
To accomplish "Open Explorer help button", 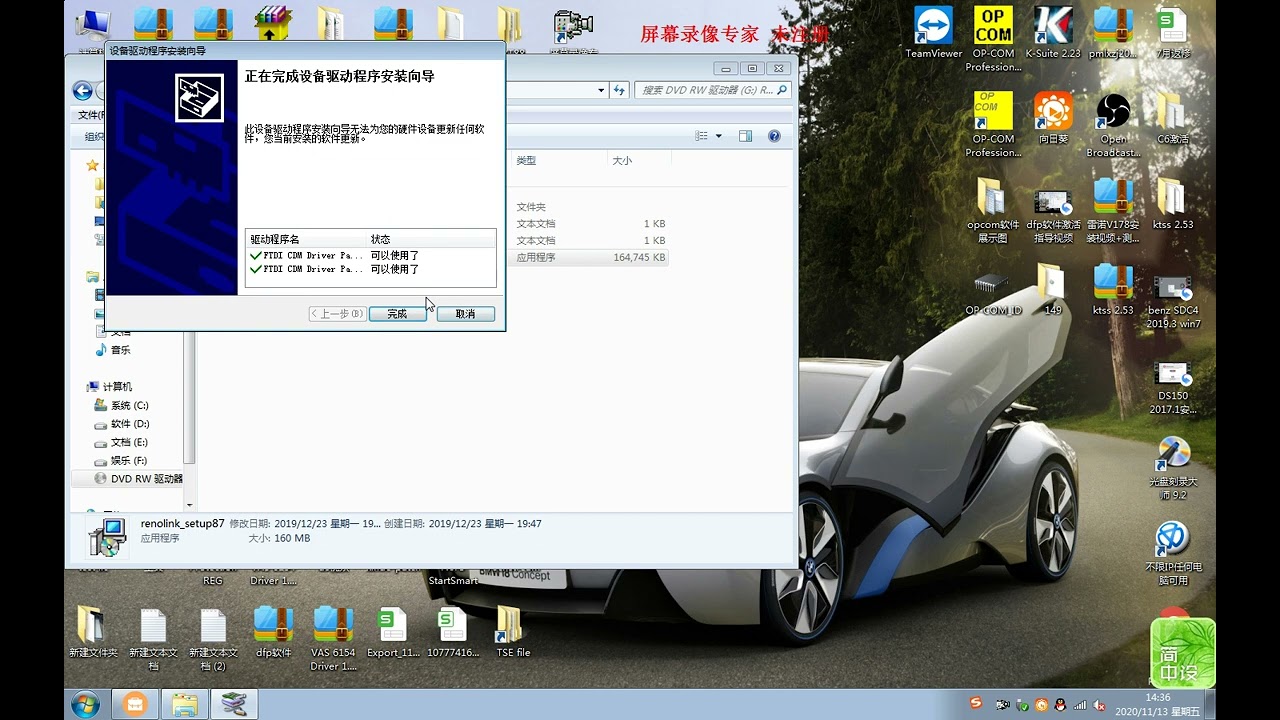I will [x=773, y=136].
